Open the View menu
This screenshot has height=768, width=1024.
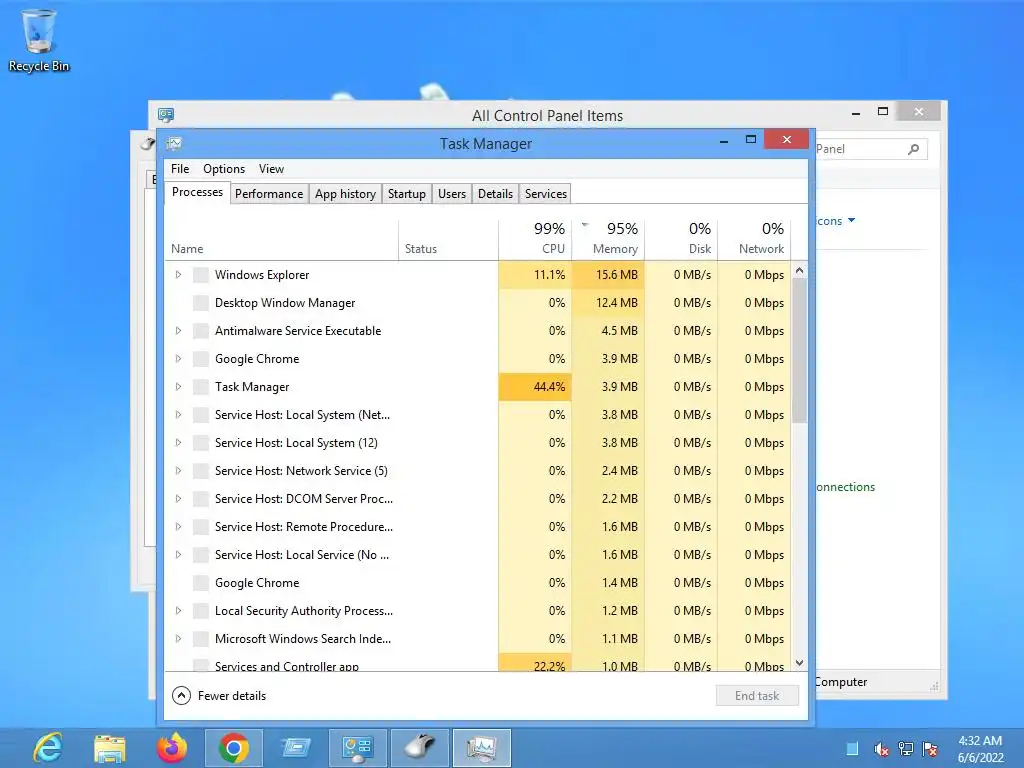coord(271,168)
